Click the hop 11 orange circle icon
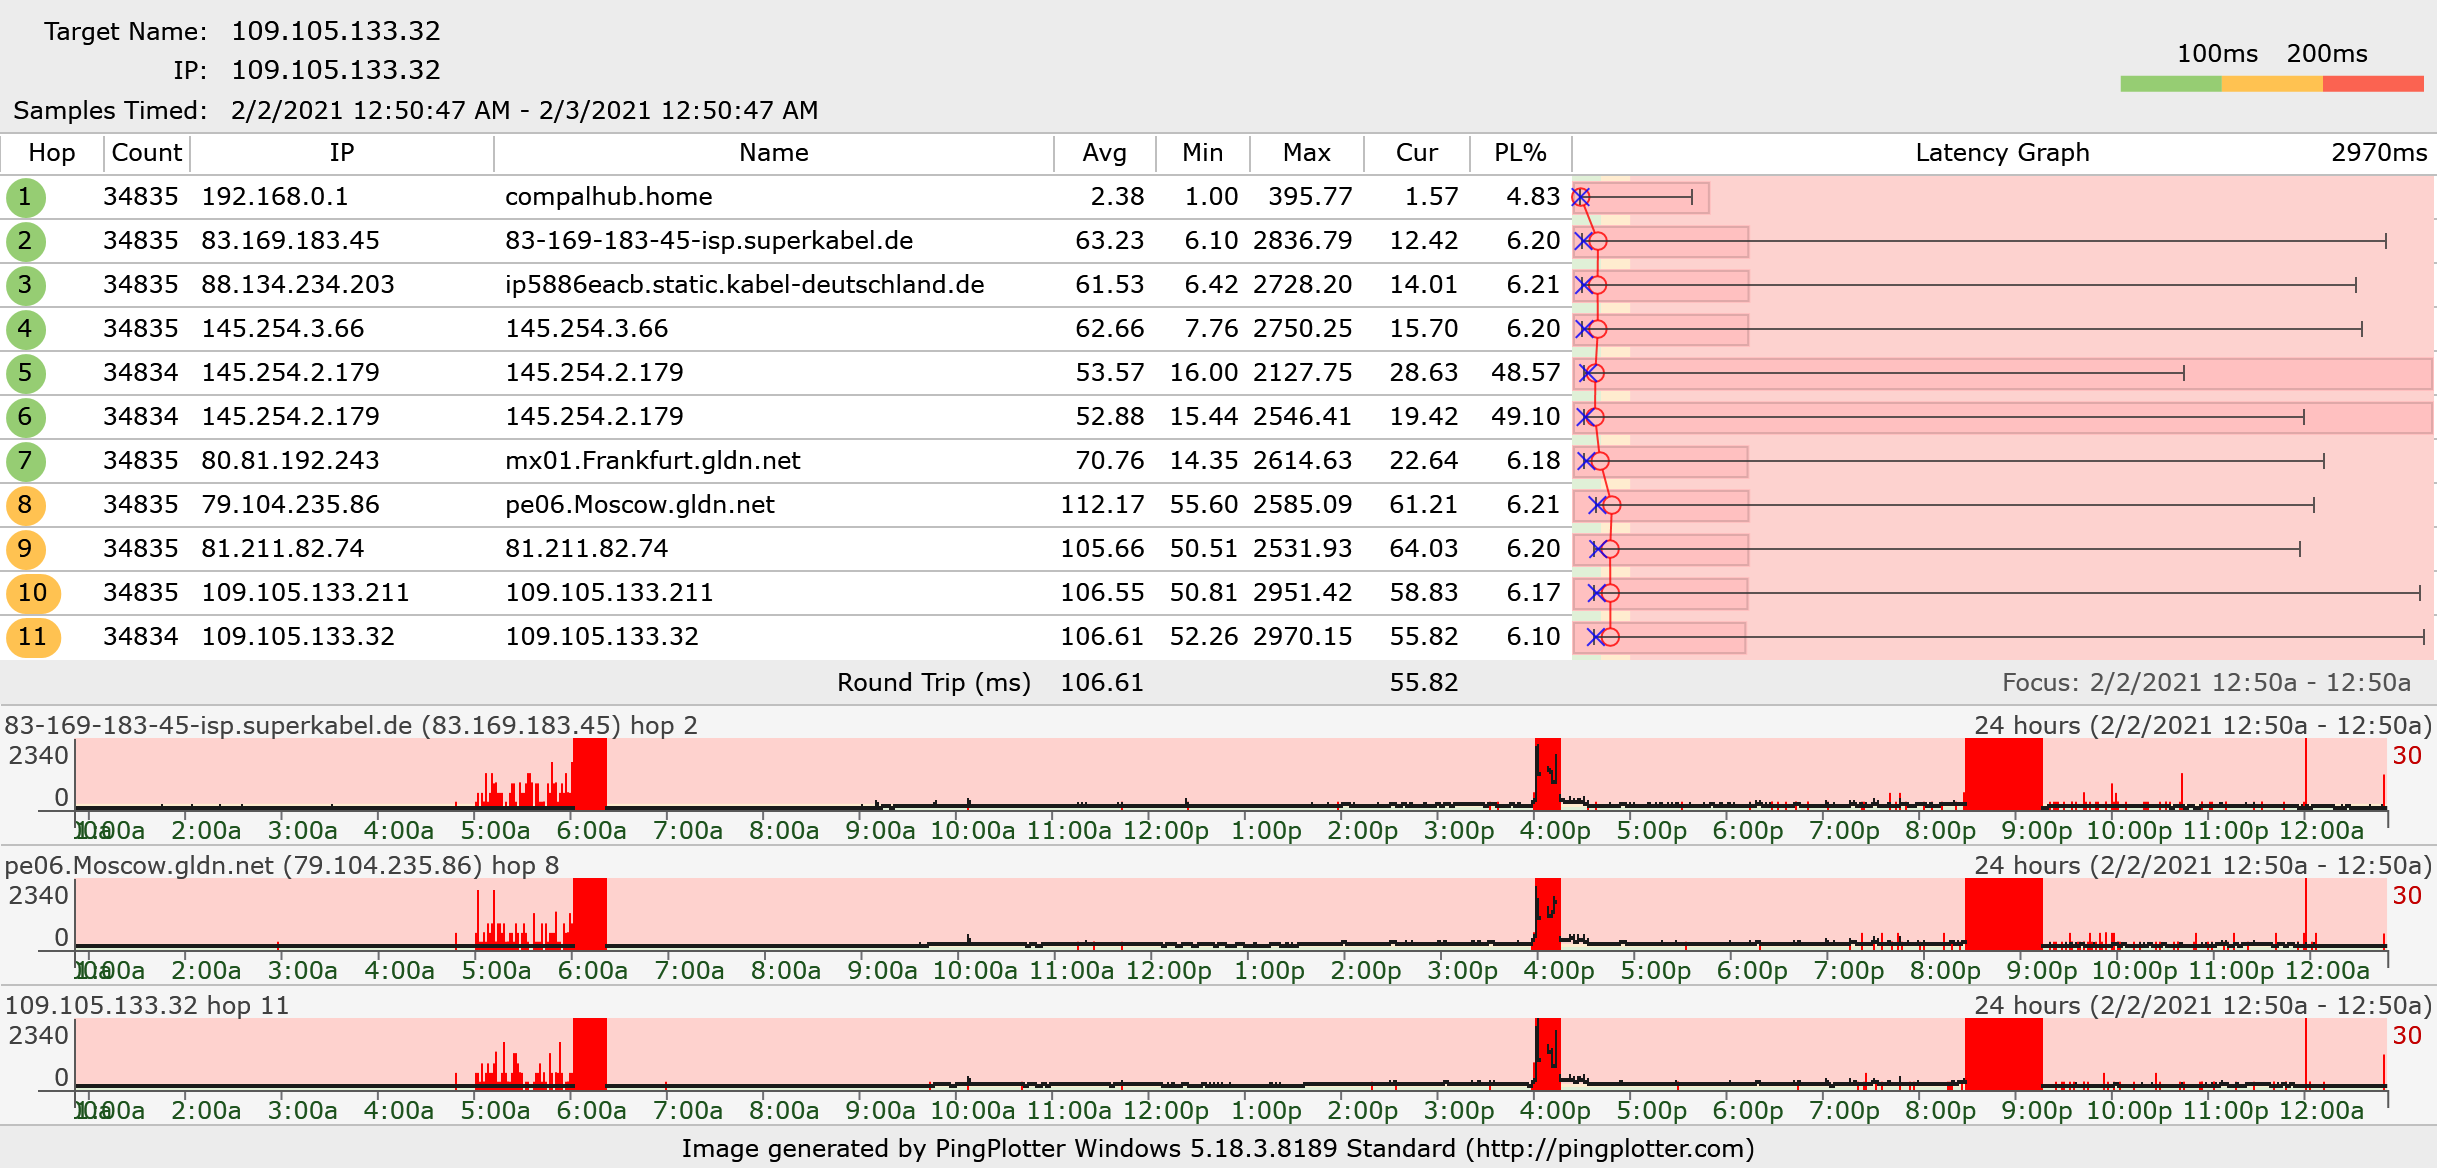This screenshot has height=1168, width=2437. [33, 637]
